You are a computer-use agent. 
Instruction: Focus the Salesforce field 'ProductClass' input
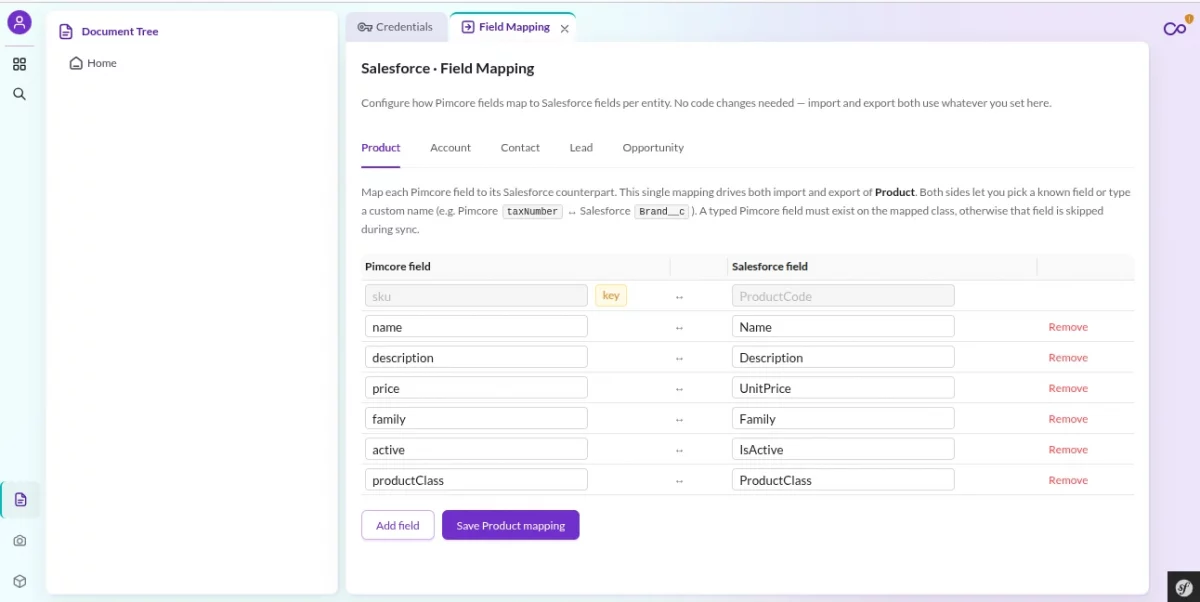tap(843, 480)
